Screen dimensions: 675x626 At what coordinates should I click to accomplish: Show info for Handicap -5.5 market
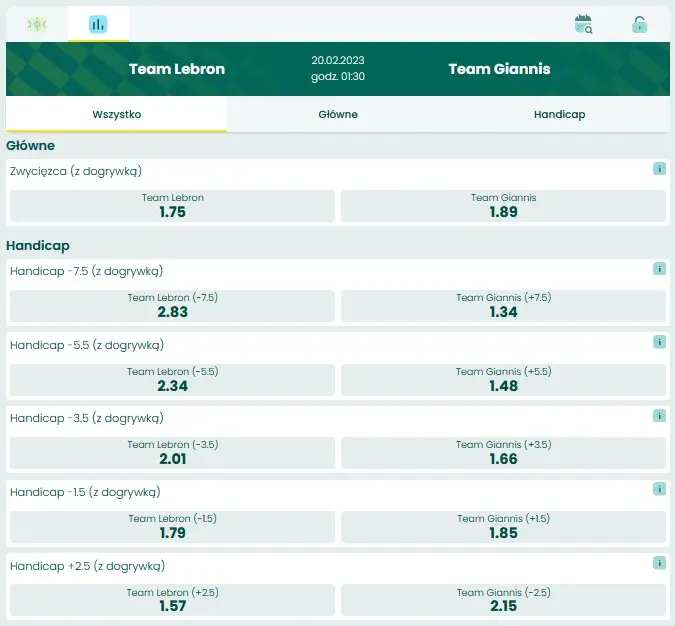pos(659,342)
